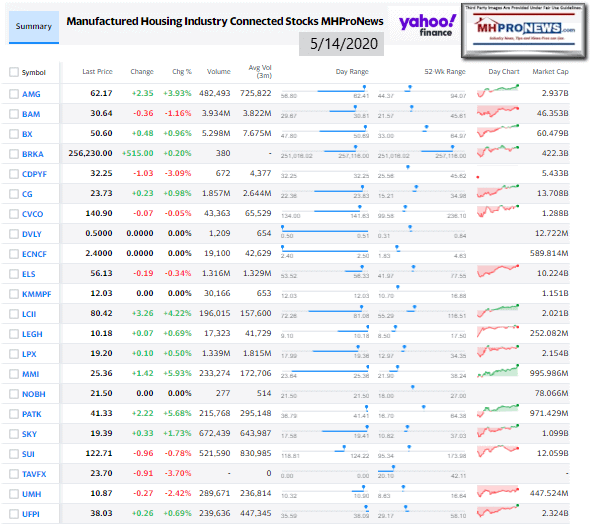Open the KMMPF symbol link

[36, 294]
